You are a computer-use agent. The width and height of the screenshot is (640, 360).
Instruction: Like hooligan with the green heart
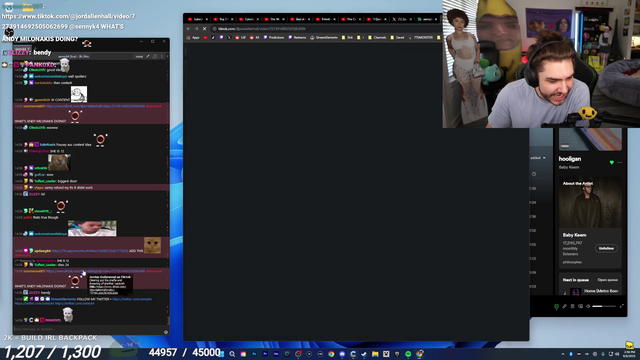(611, 162)
